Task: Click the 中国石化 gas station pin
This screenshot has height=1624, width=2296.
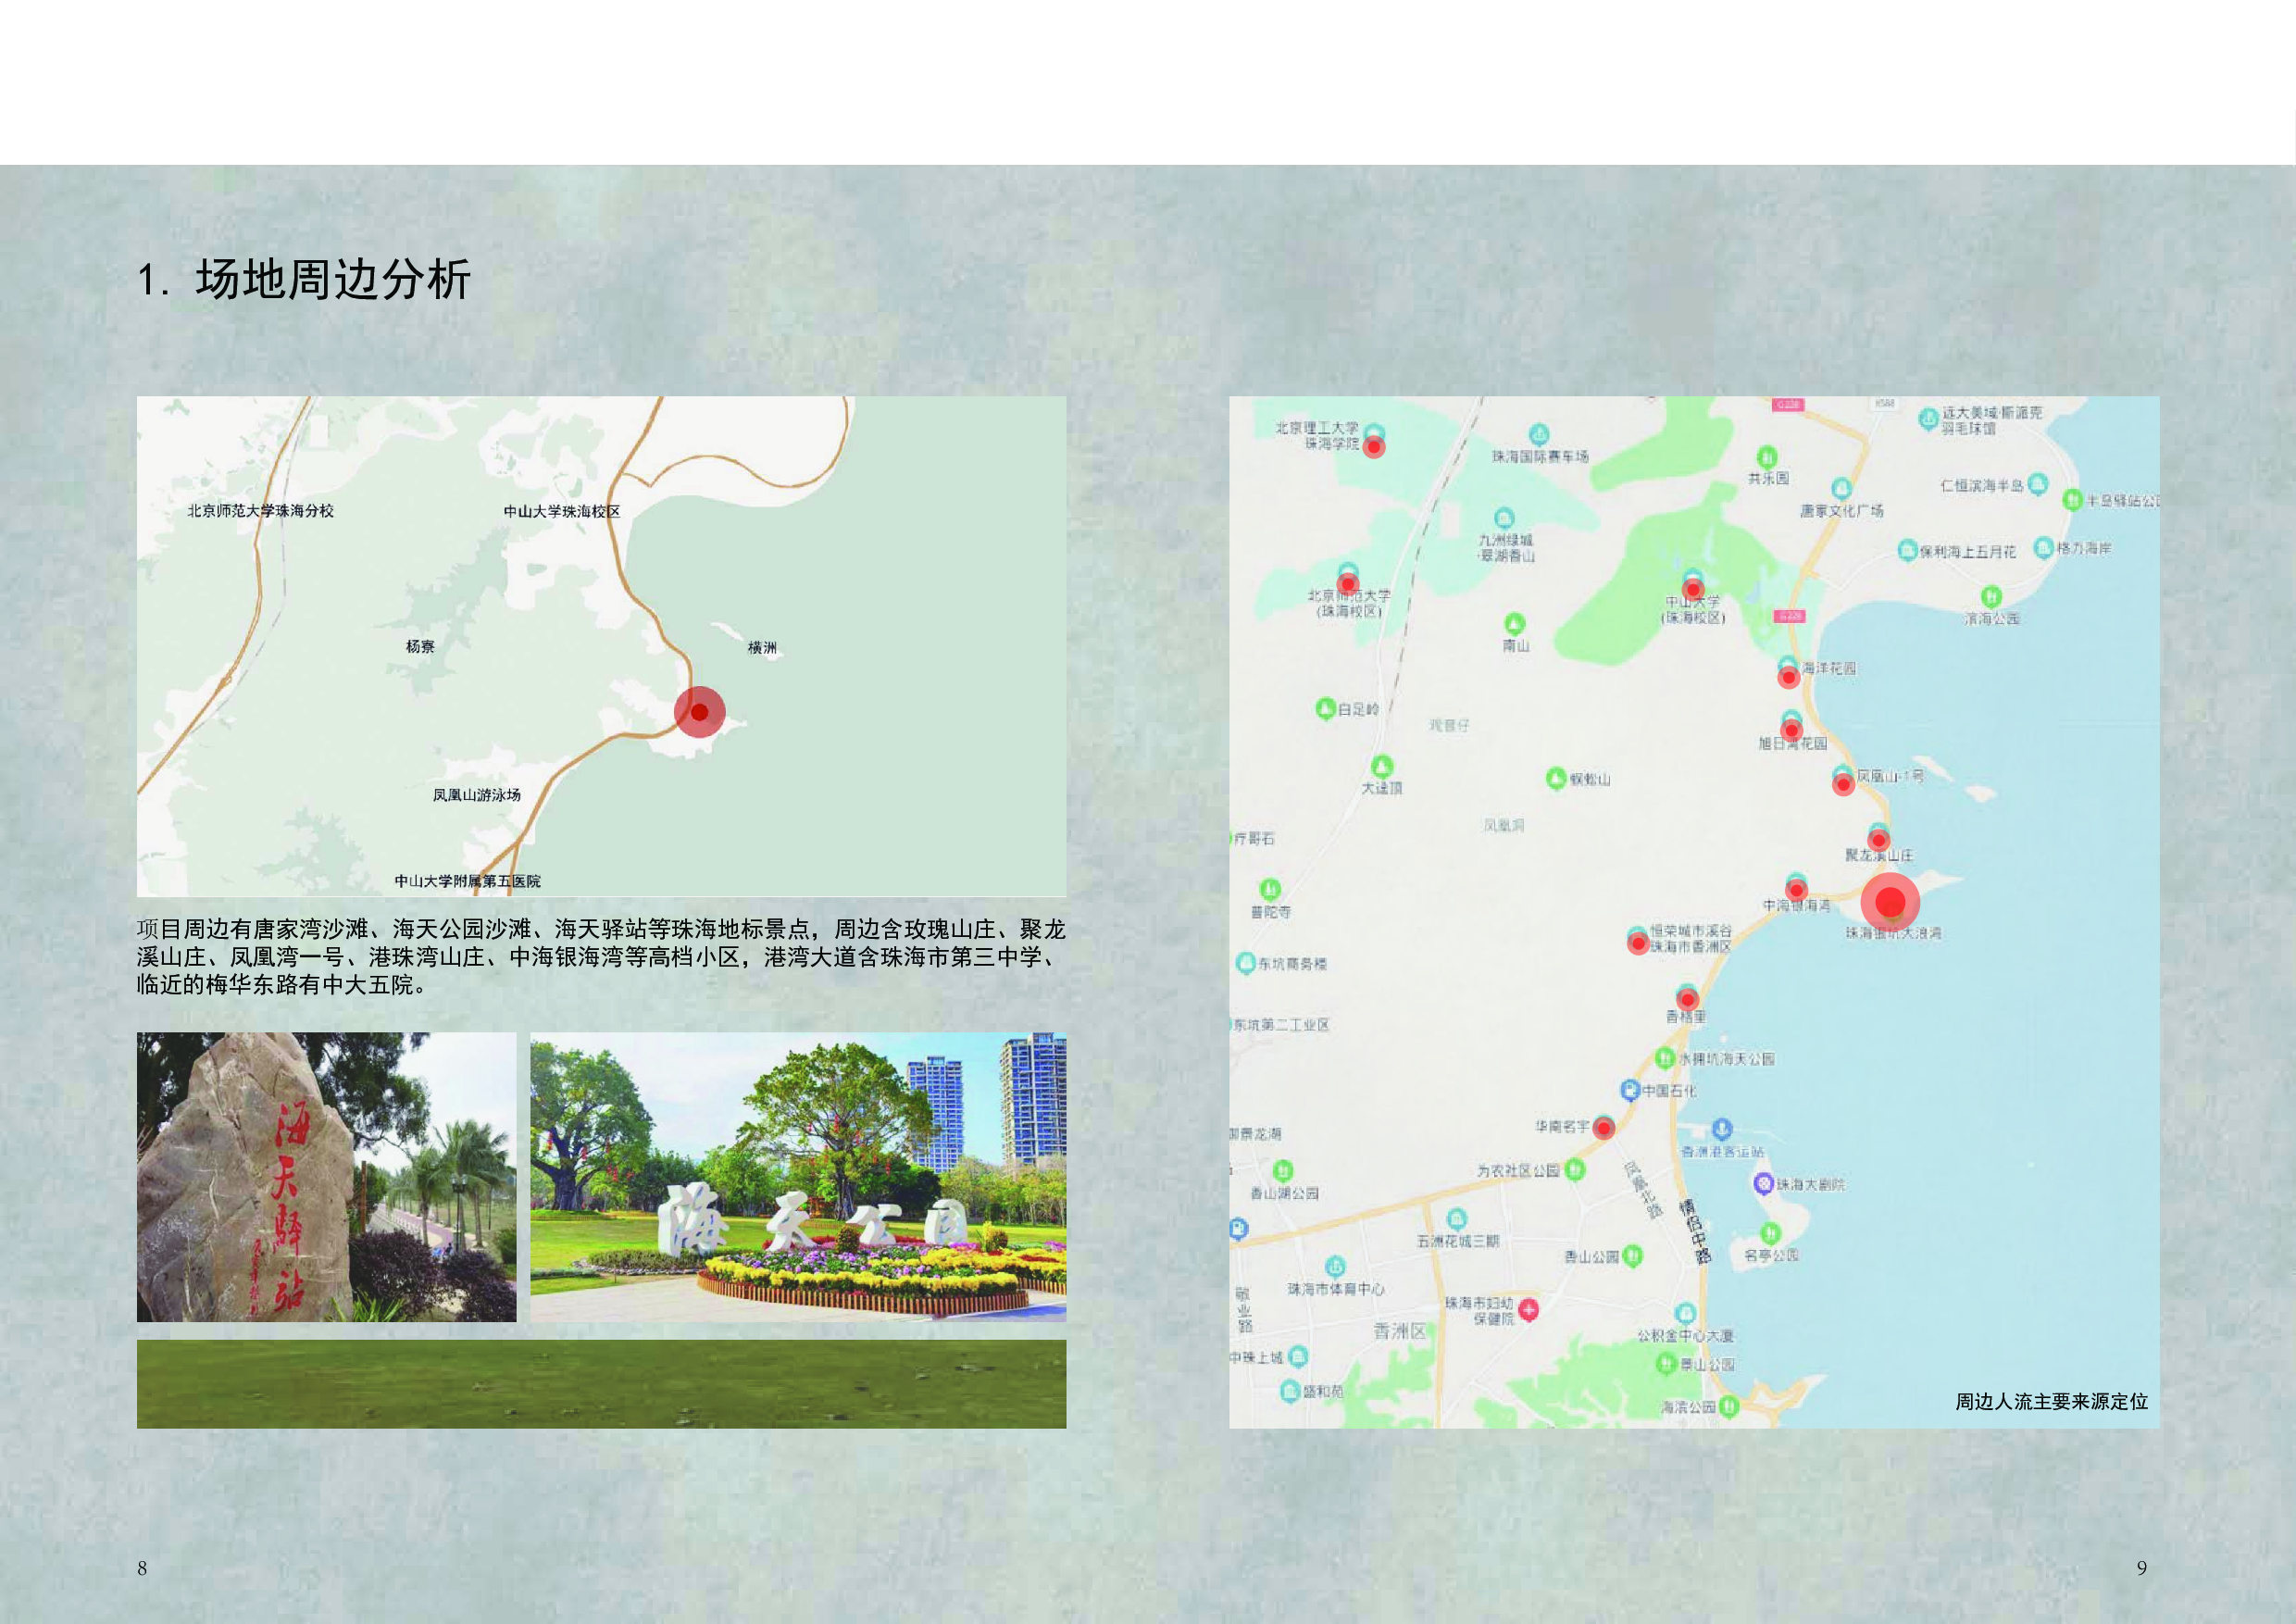Action: click(x=1629, y=1090)
